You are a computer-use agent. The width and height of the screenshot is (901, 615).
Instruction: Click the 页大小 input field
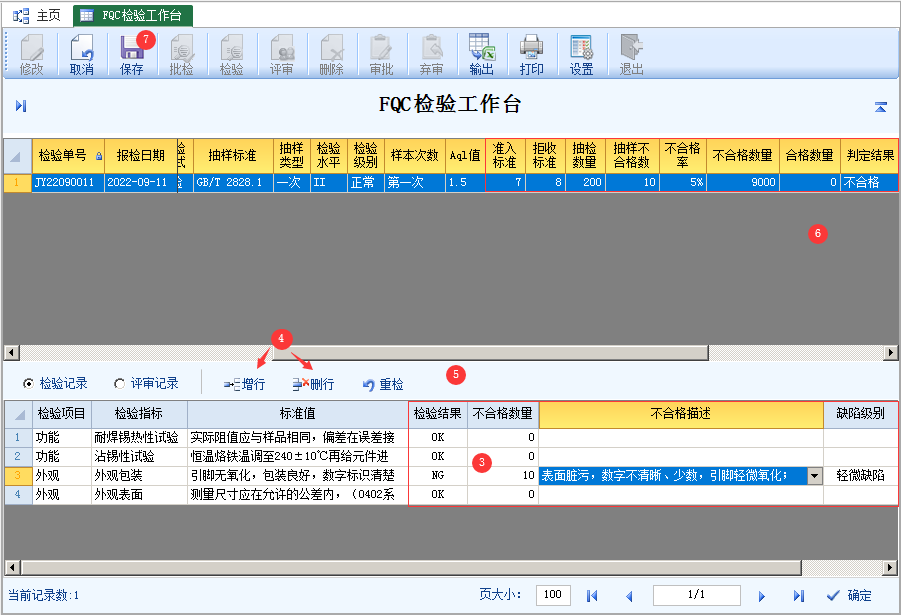click(553, 595)
